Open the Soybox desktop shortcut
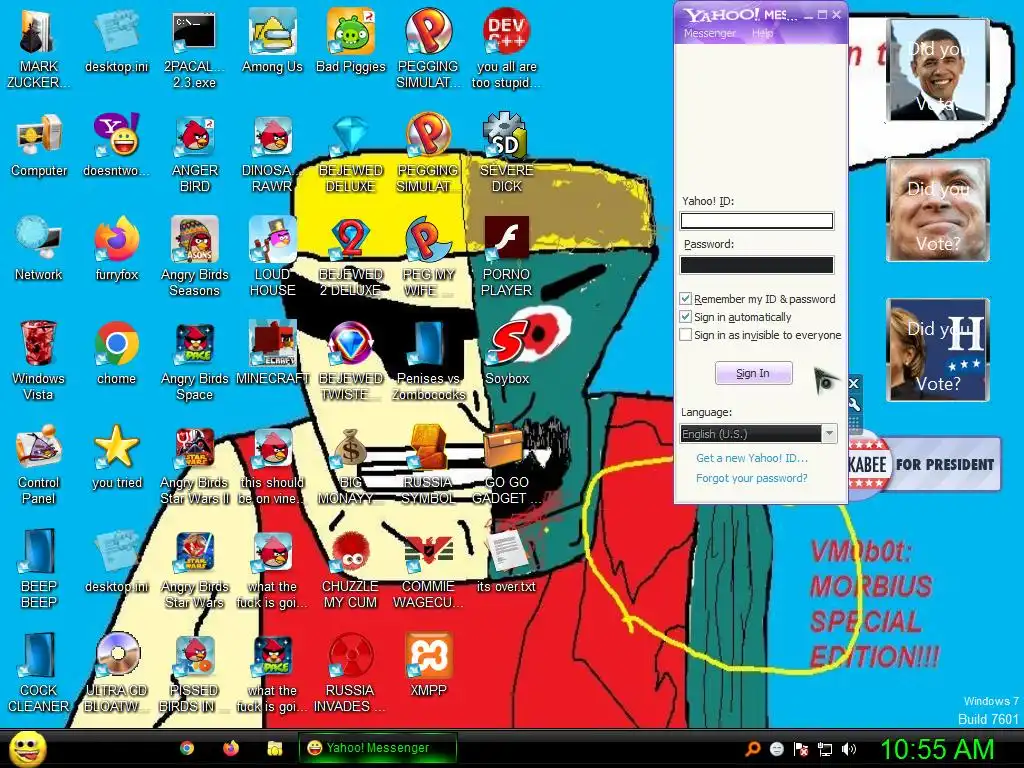 click(507, 353)
